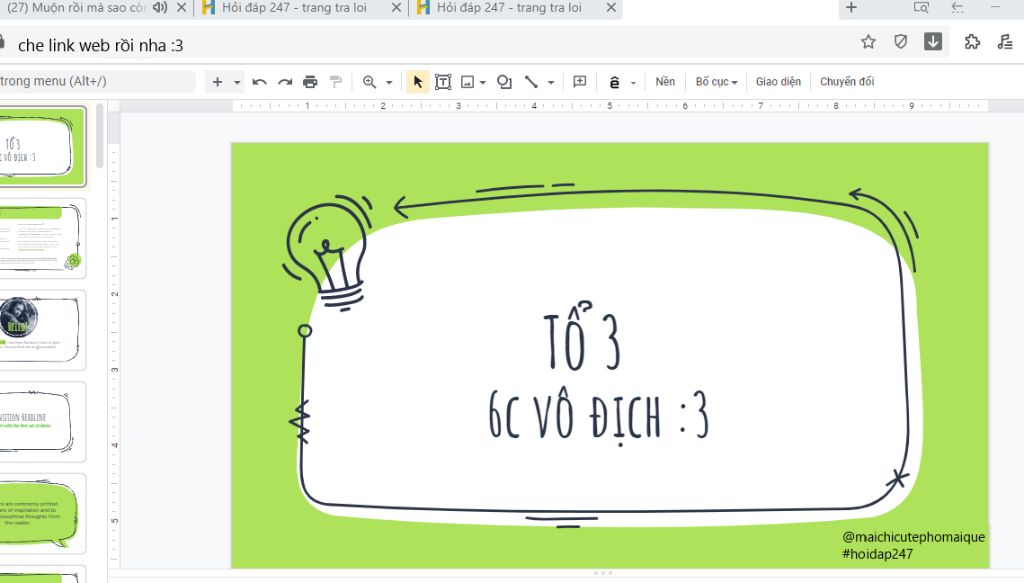The width and height of the screenshot is (1024, 583).
Task: Switch to the second Hỏi đáp 247 tab
Action: click(x=509, y=8)
